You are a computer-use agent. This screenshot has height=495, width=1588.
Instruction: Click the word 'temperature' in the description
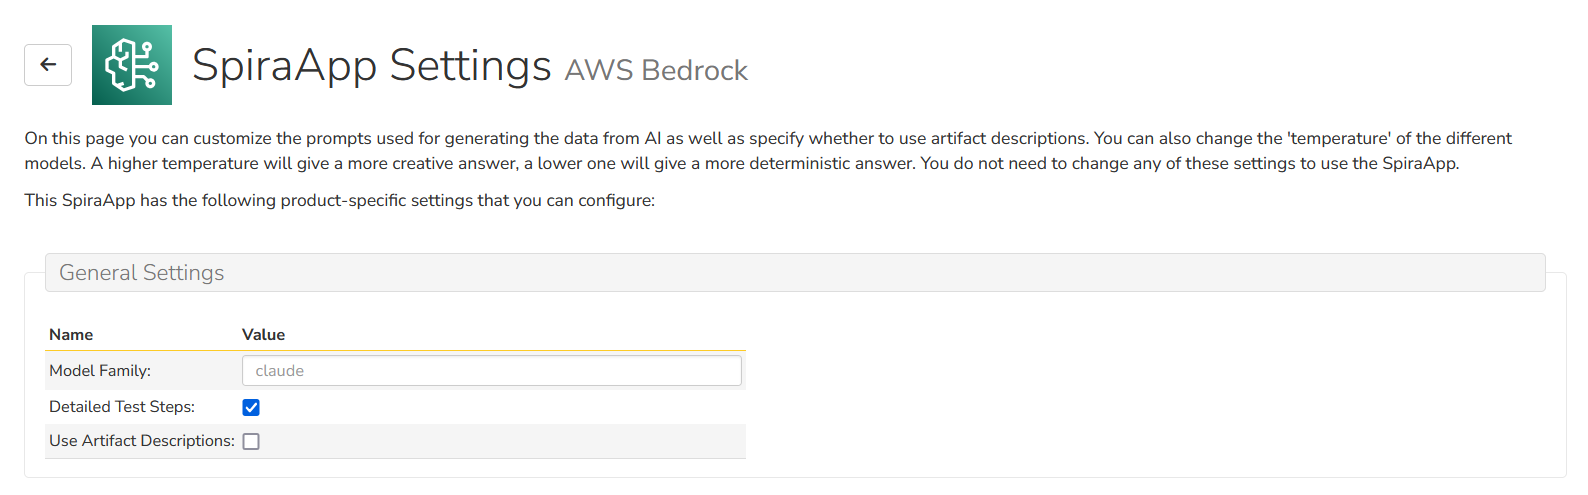coord(1338,138)
